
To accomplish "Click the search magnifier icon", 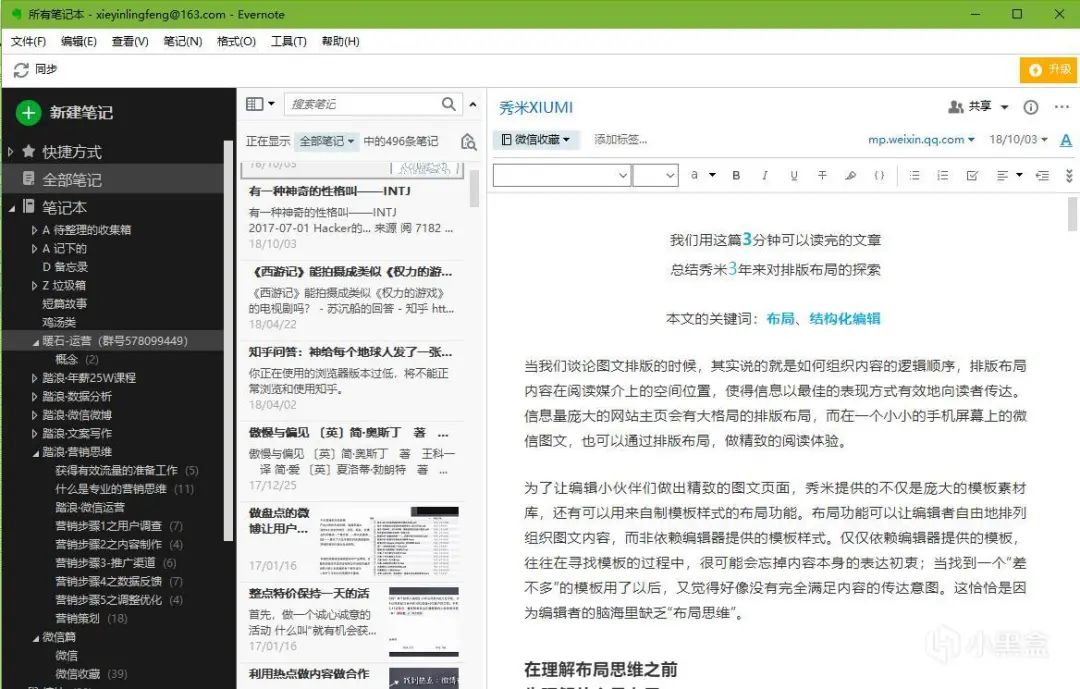I will (x=448, y=104).
